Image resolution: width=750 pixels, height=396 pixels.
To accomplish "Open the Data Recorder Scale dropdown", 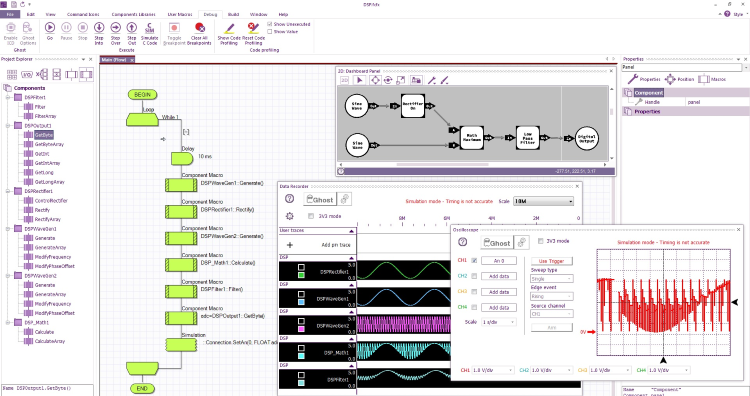I will (543, 201).
